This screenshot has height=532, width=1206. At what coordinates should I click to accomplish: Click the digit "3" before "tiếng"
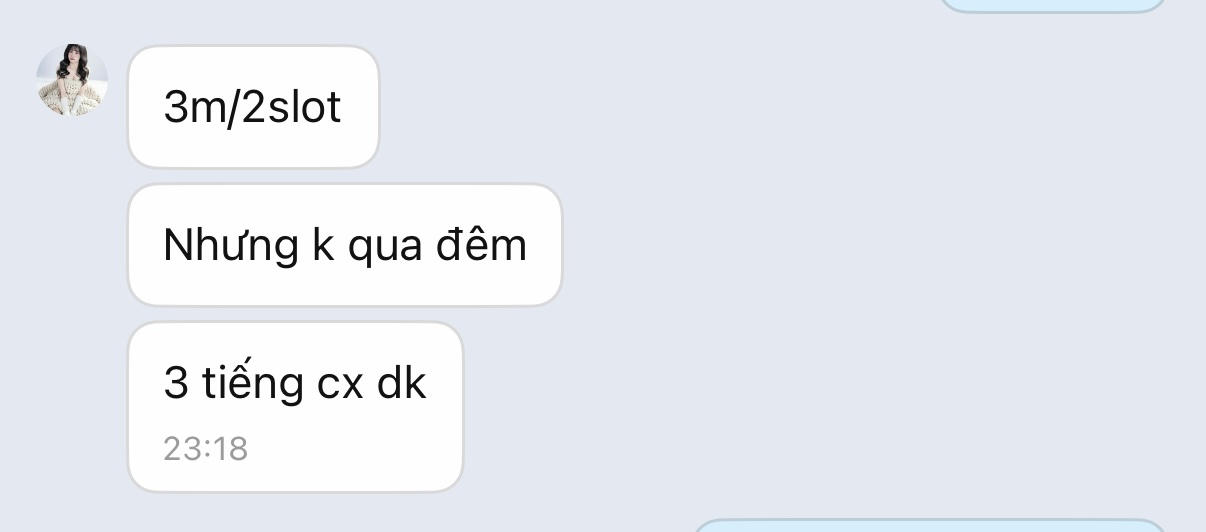click(176, 383)
